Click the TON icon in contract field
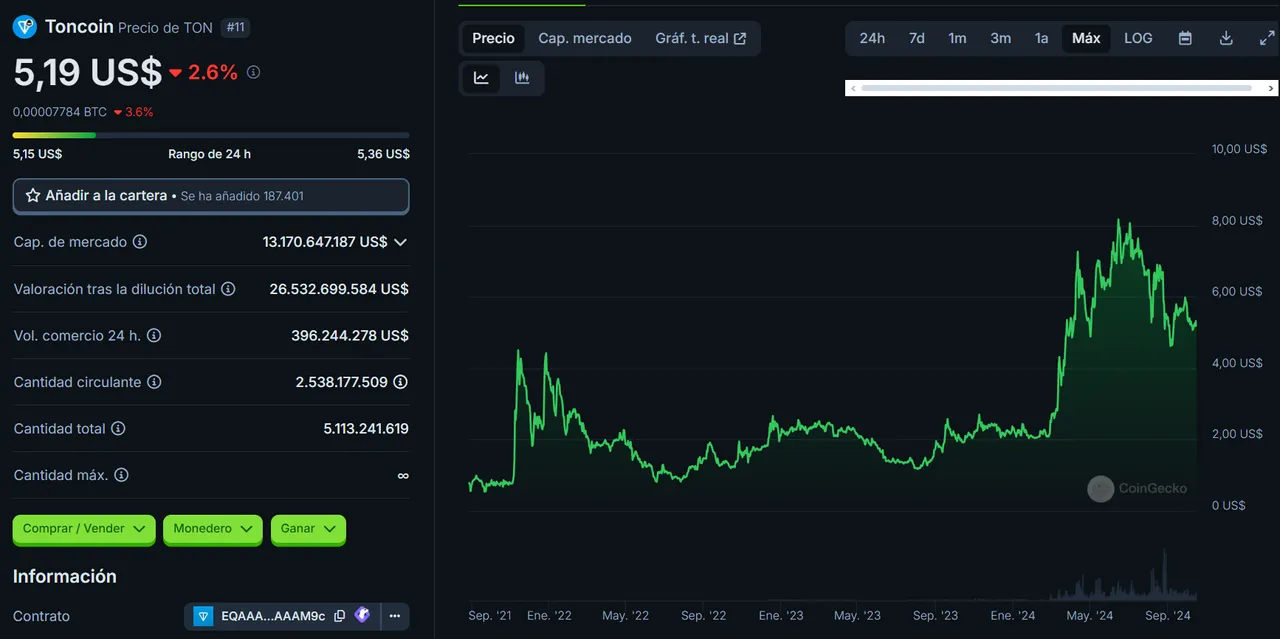The width and height of the screenshot is (1280, 639). [x=203, y=616]
